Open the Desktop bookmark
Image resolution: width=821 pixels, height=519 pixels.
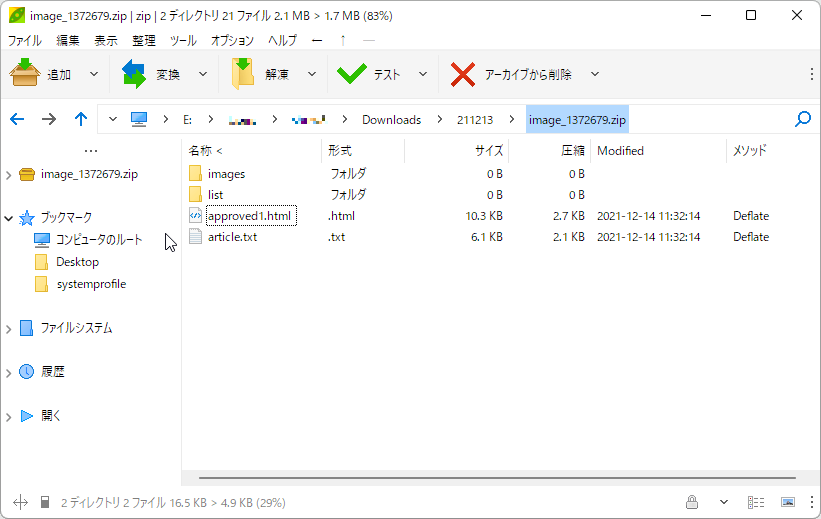[77, 261]
